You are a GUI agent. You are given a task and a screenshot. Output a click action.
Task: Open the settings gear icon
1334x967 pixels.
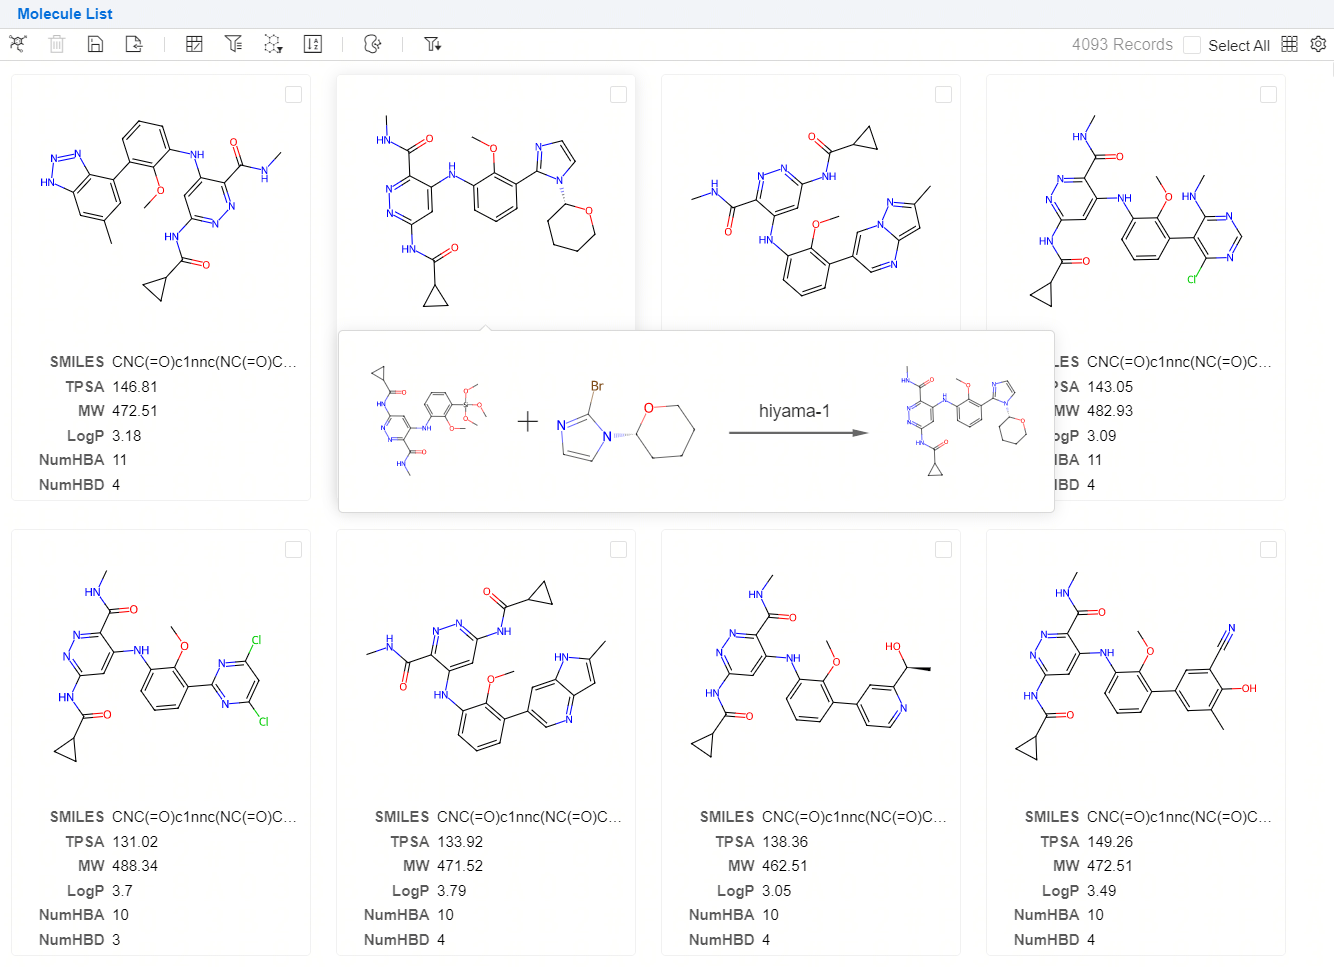point(1318,44)
